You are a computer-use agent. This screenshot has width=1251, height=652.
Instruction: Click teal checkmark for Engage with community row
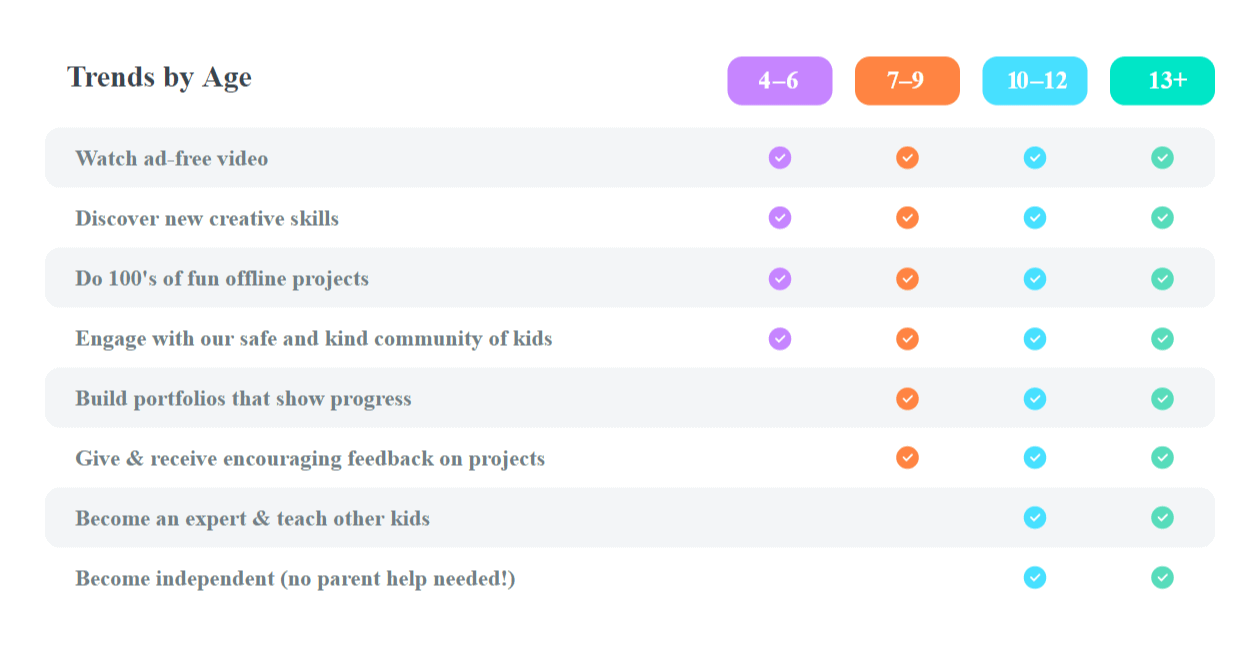[1162, 339]
